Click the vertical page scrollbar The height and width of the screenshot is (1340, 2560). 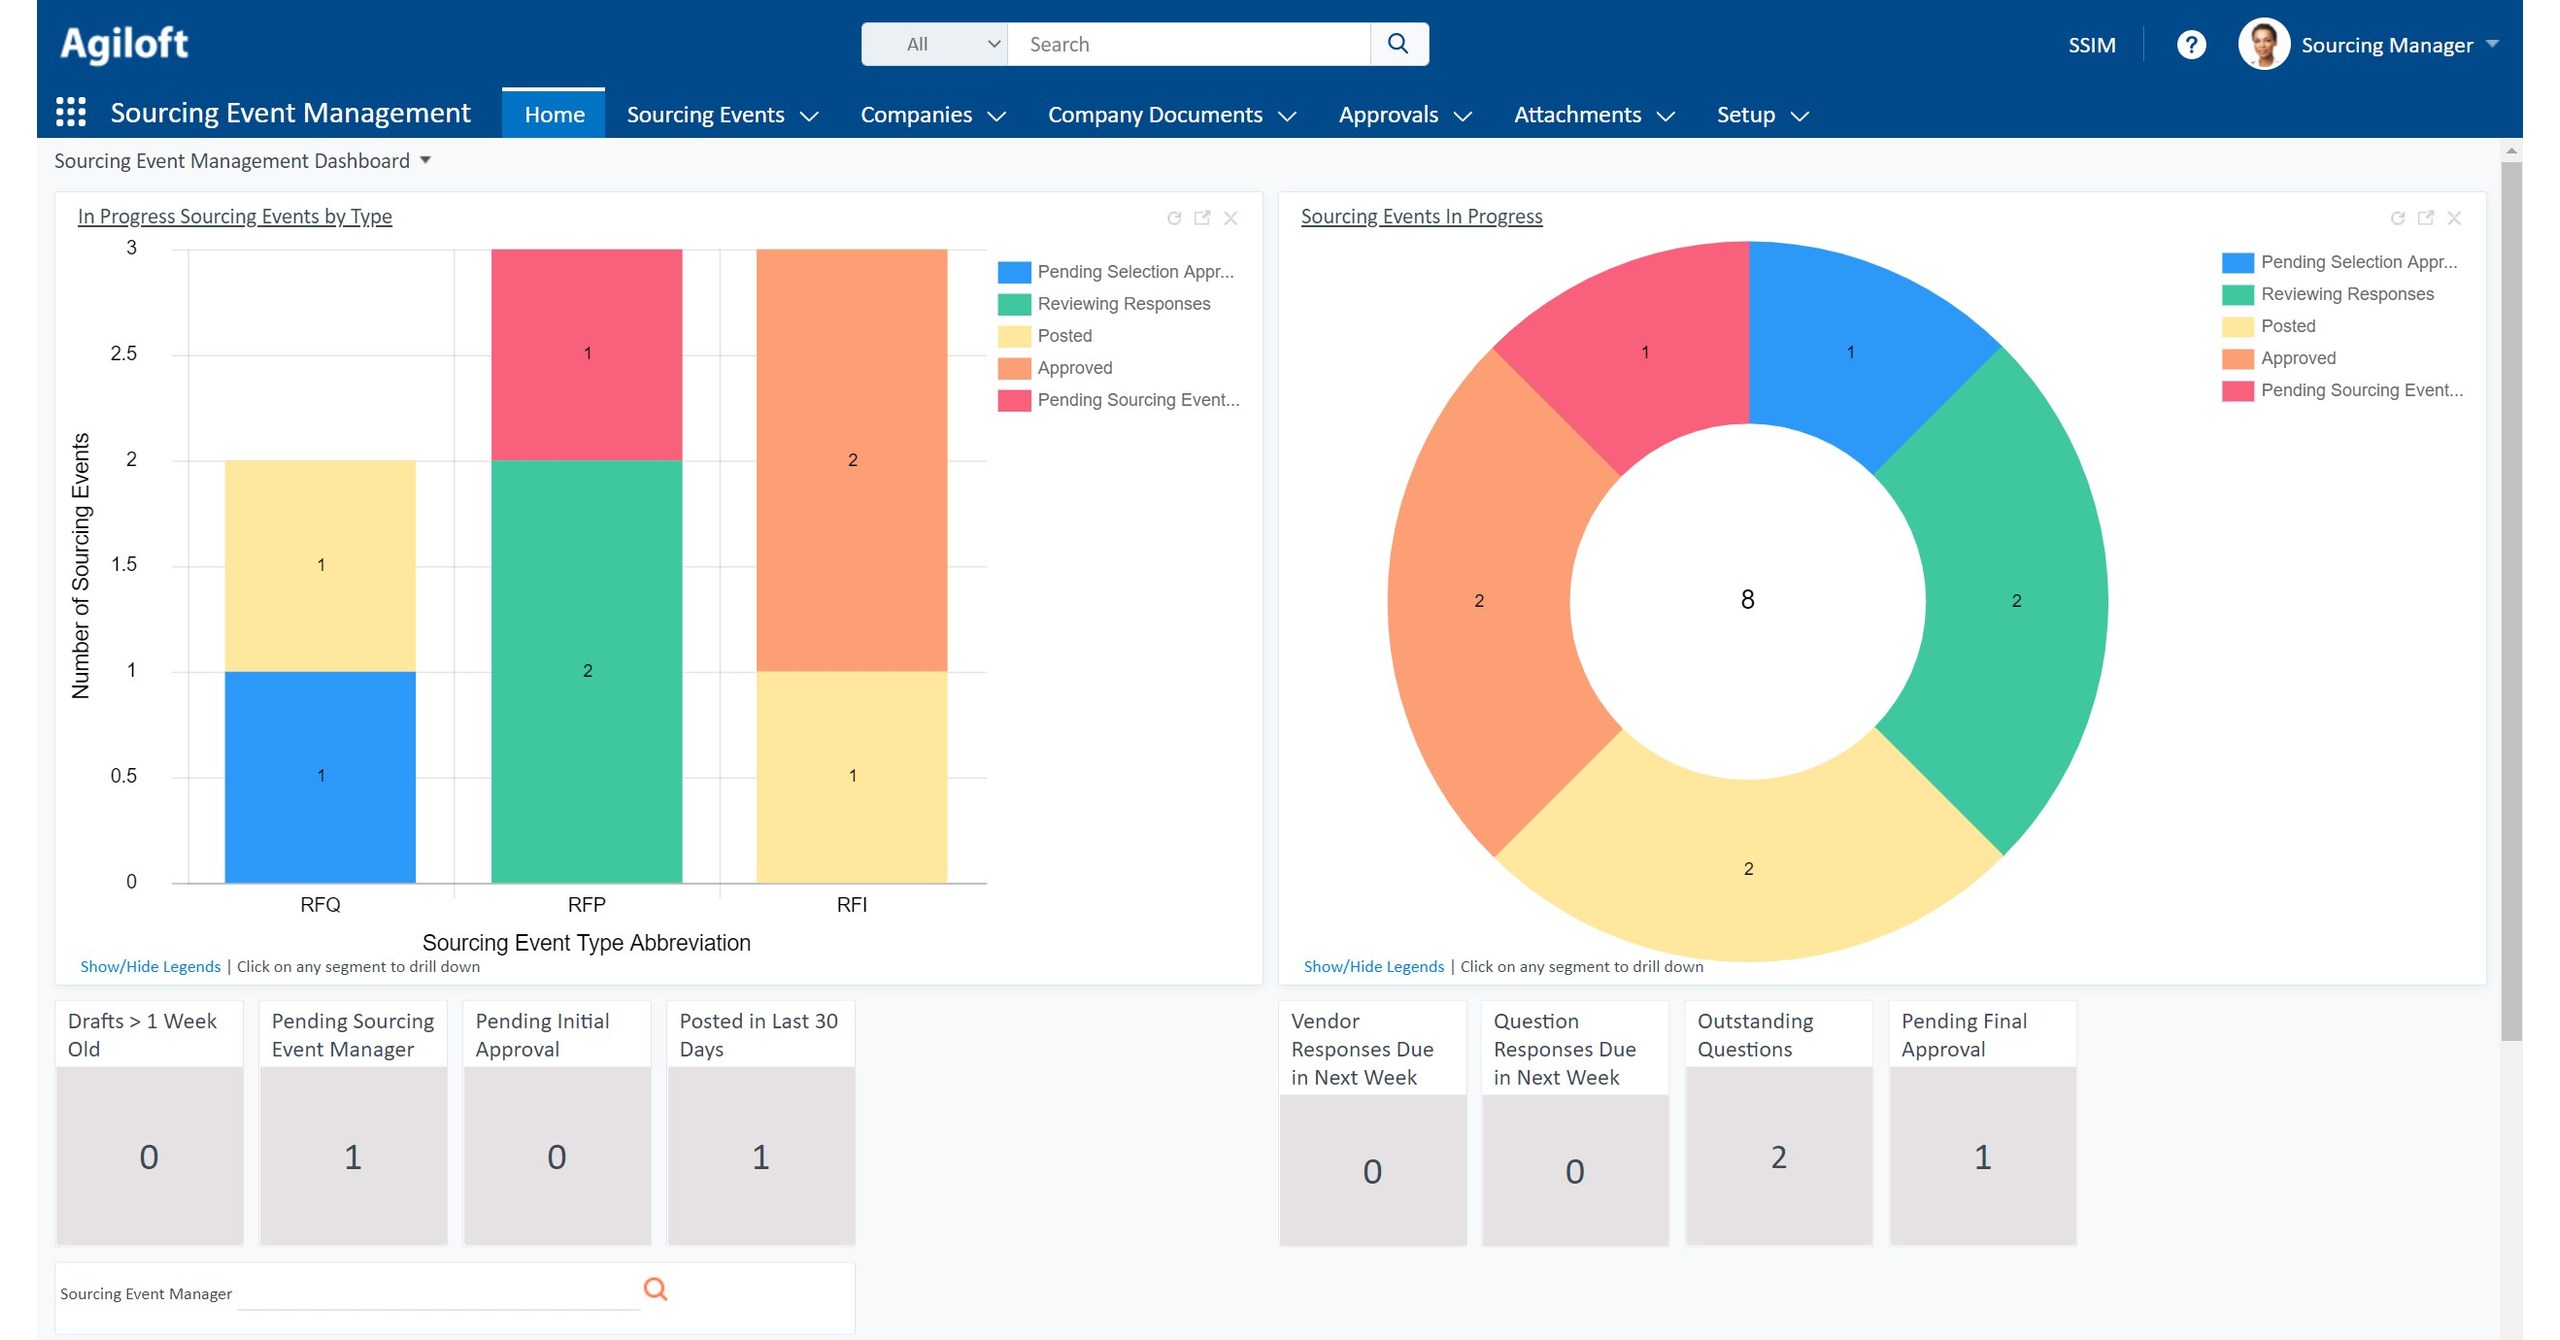2511,600
